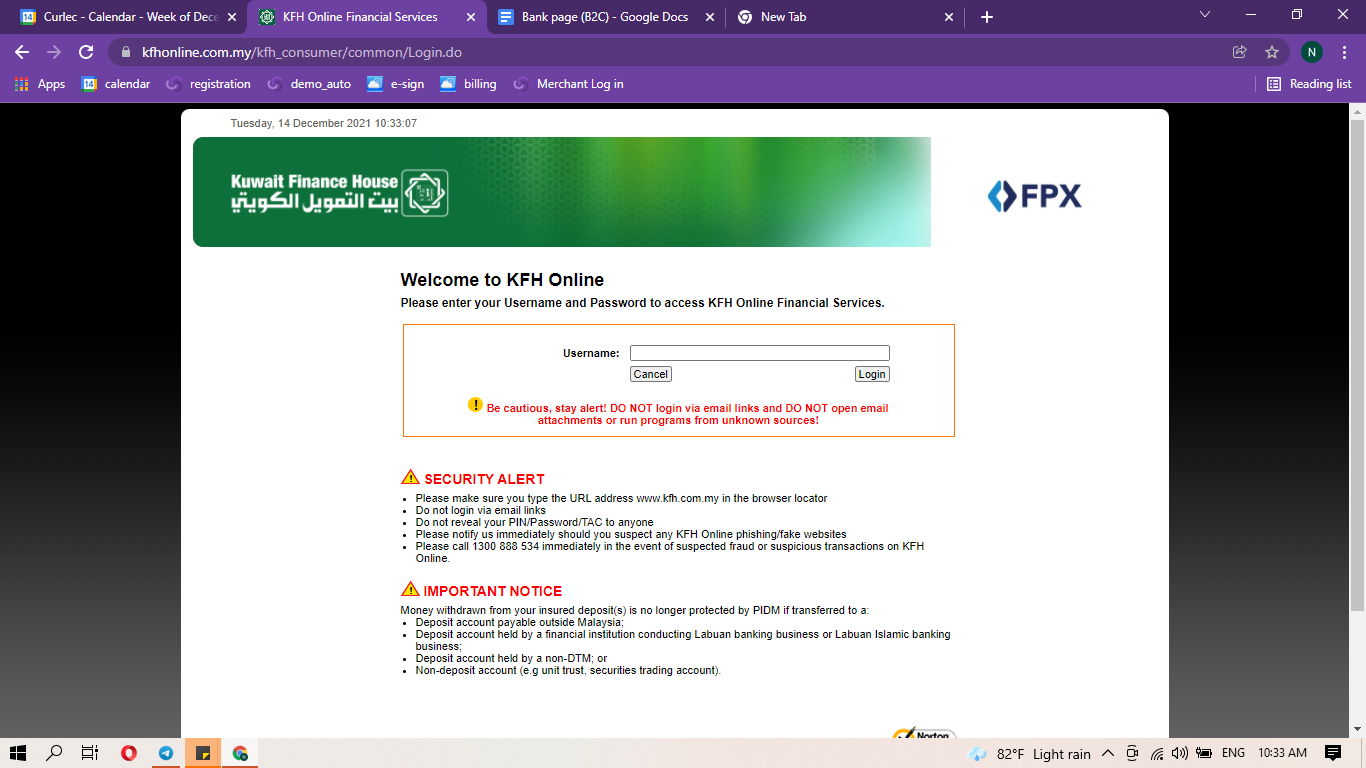This screenshot has height=768, width=1366.
Task: Click the Norton seal badge
Action: point(924,734)
